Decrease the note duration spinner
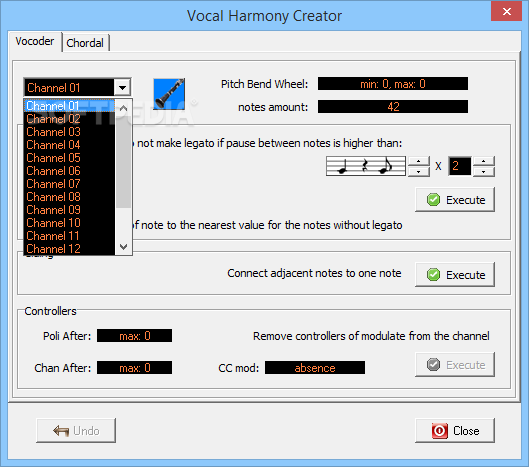 coord(419,171)
